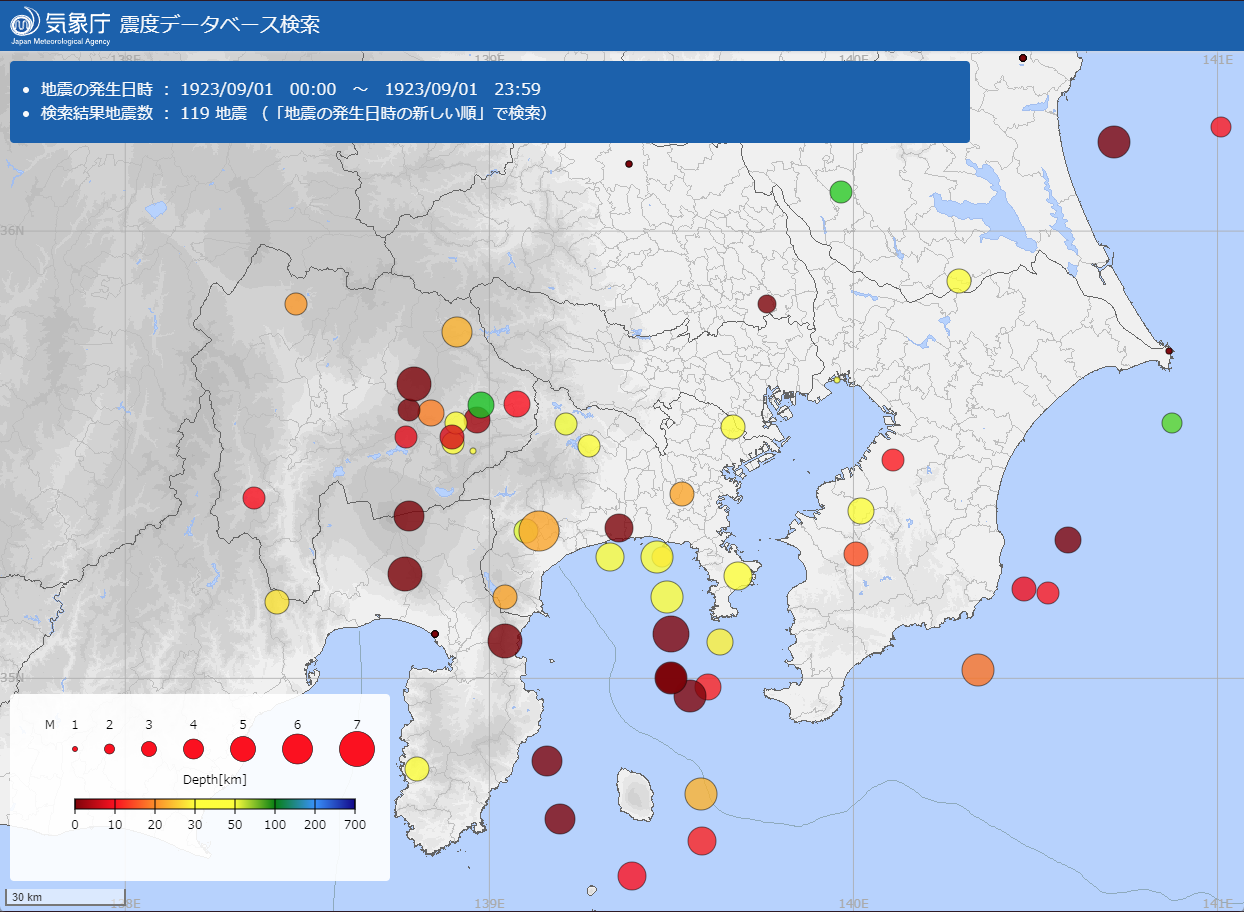
Task: Click the Japan Meteorological Agency logo
Action: (x=59, y=25)
